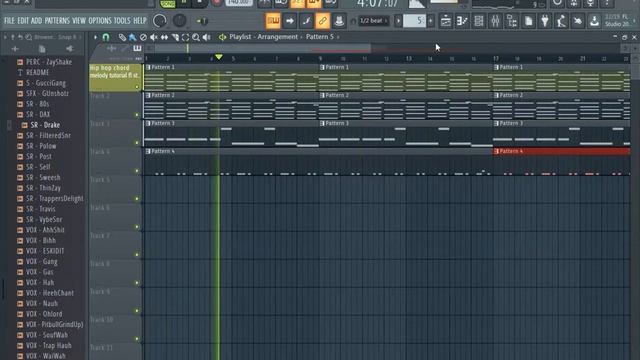The height and width of the screenshot is (360, 640).
Task: Open the PATTERNS menu
Action: (x=57, y=20)
